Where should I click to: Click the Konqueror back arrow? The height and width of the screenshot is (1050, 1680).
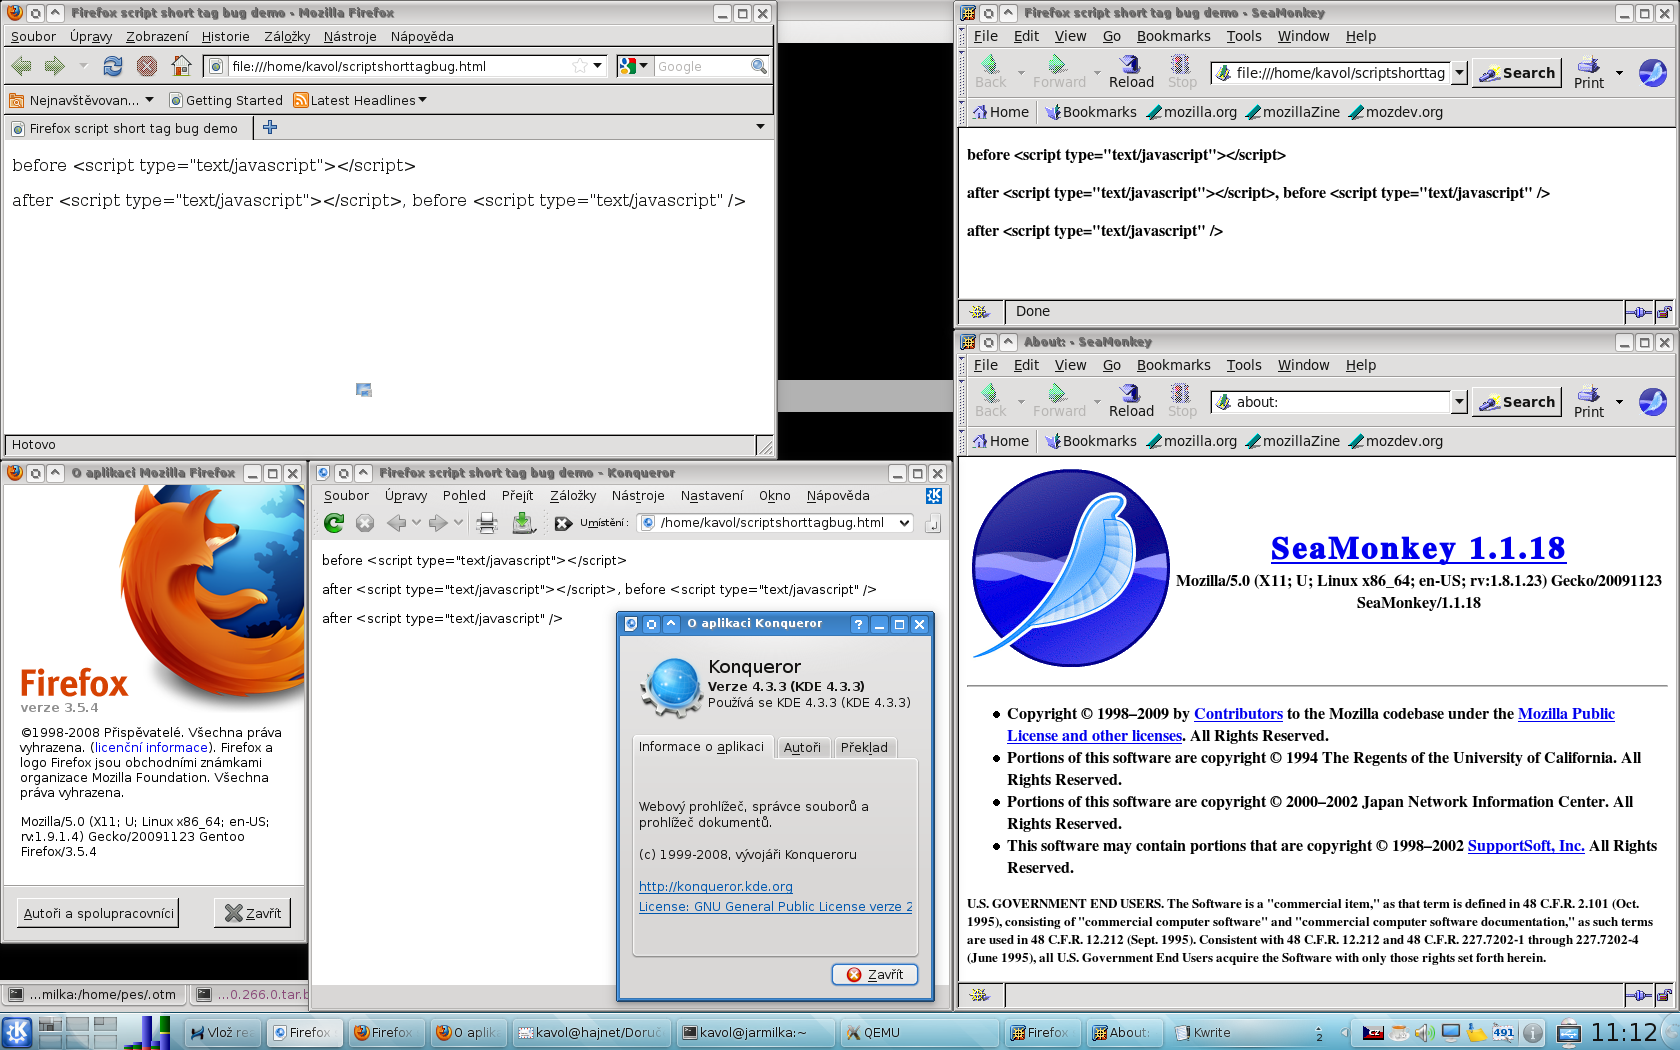pos(397,522)
